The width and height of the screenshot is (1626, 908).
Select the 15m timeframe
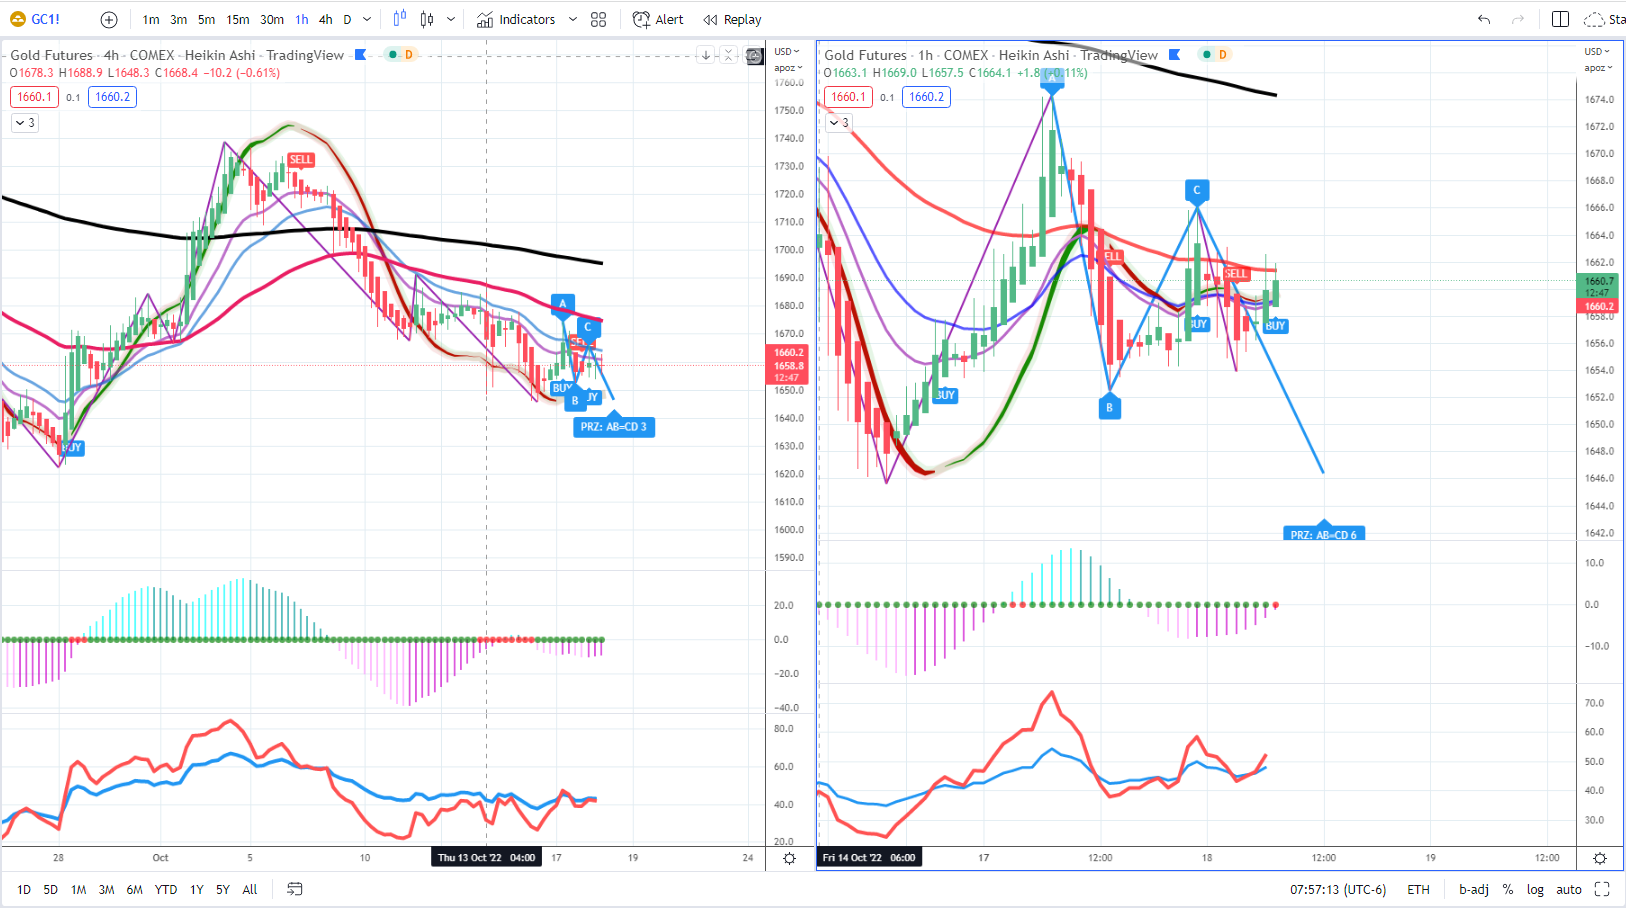(238, 19)
